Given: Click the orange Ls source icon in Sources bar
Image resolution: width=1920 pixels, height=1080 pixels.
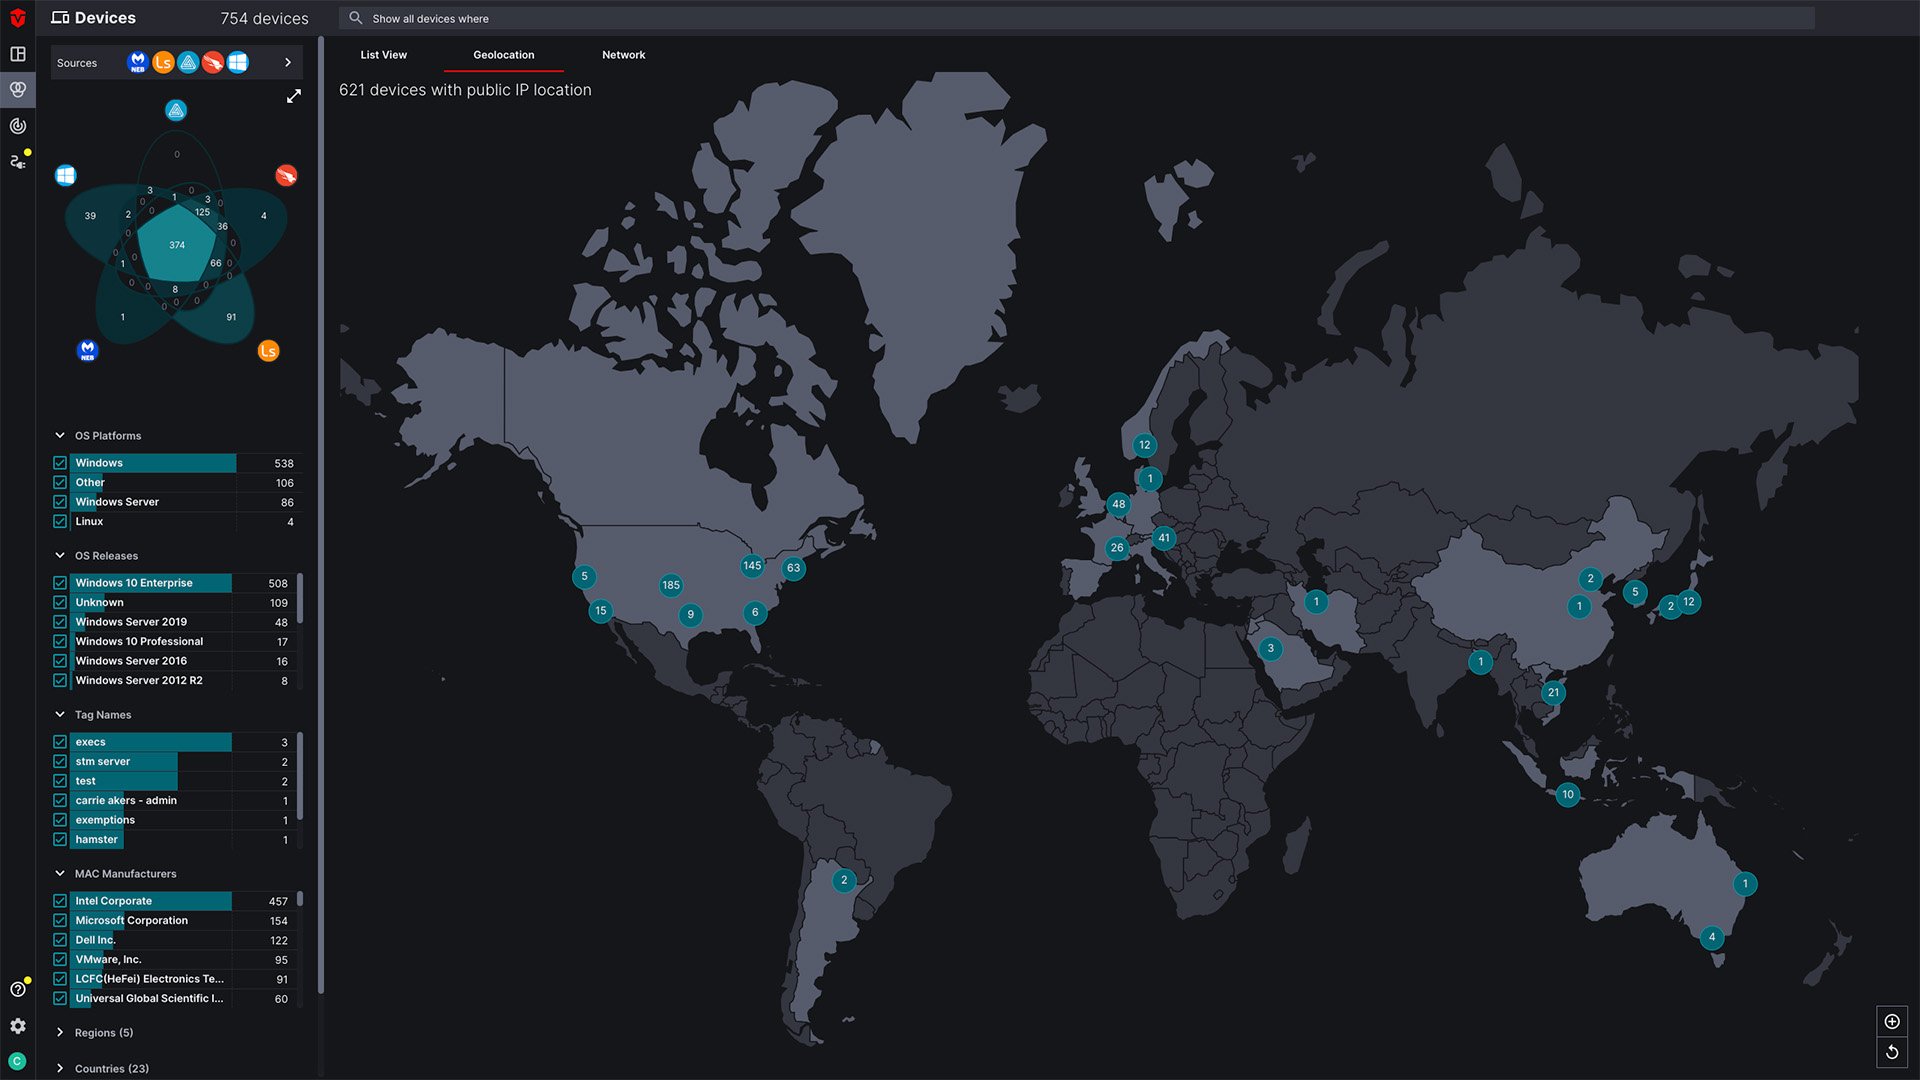Looking at the screenshot, I should pyautogui.click(x=163, y=63).
